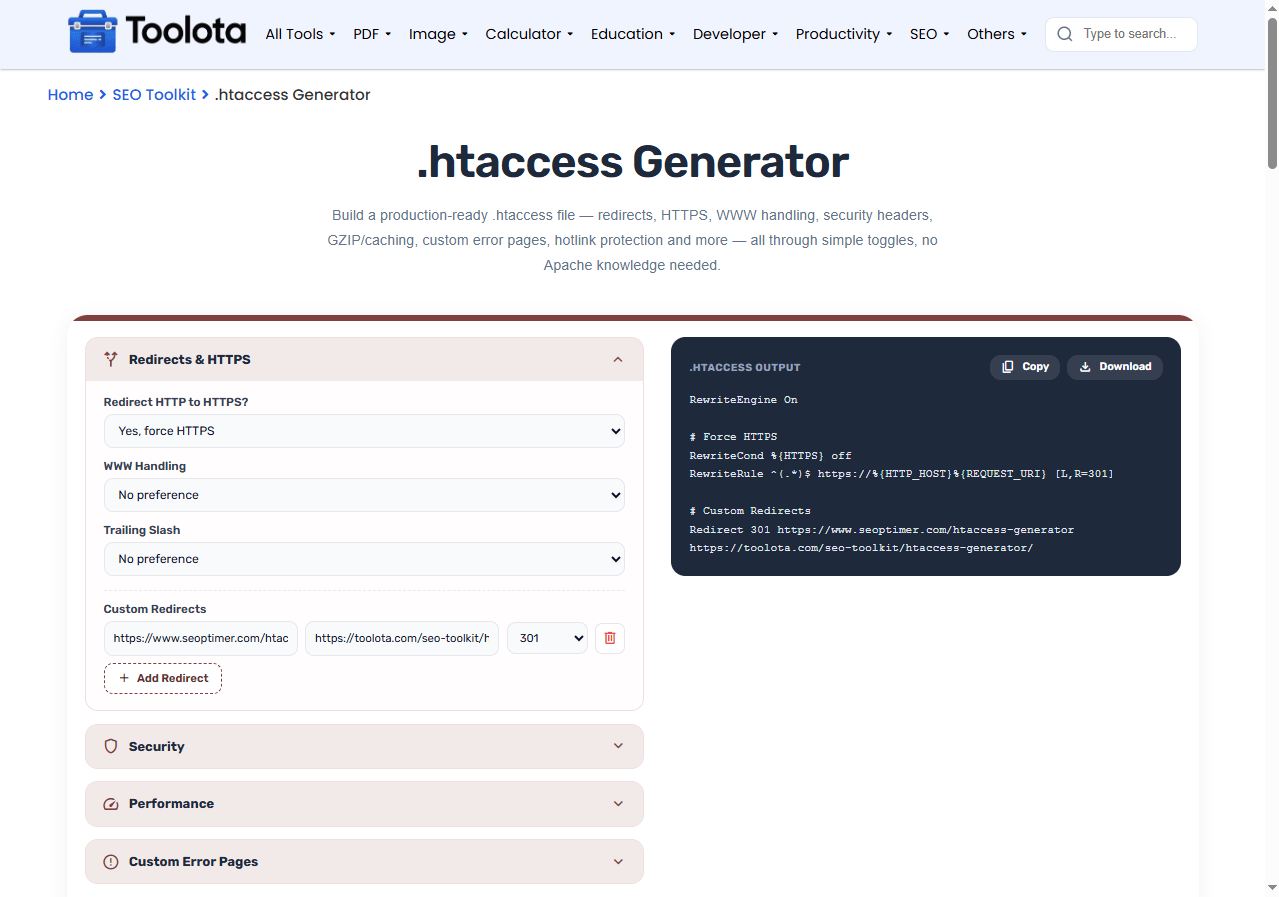Click the Copy button
Viewport: 1279px width, 897px height.
1025,367
